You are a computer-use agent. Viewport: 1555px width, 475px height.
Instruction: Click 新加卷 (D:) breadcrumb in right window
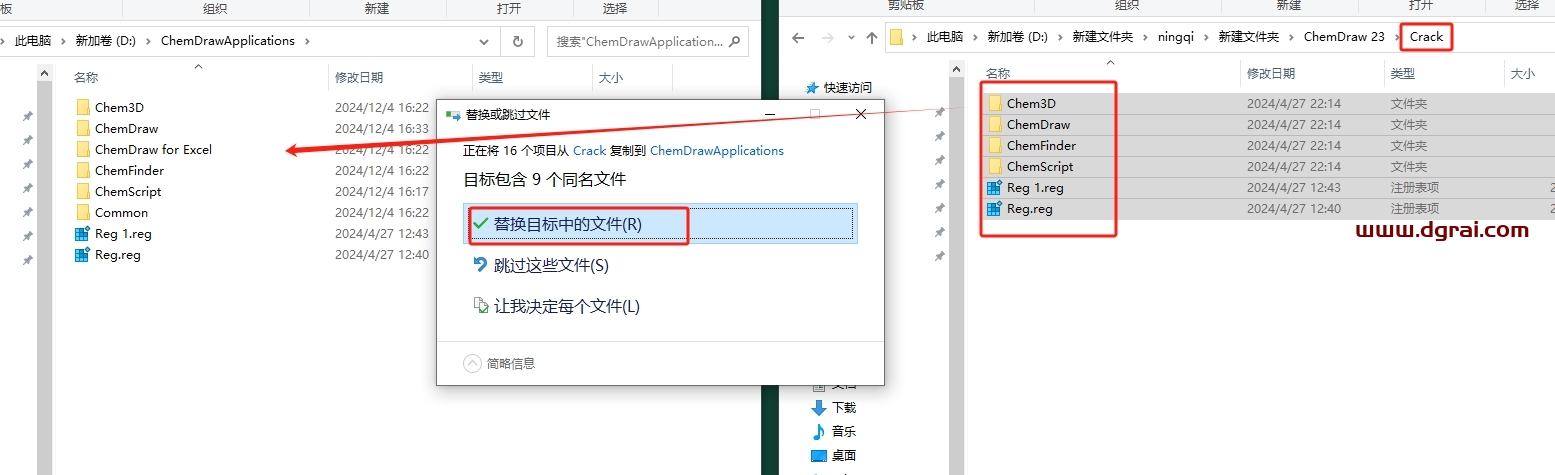1018,37
